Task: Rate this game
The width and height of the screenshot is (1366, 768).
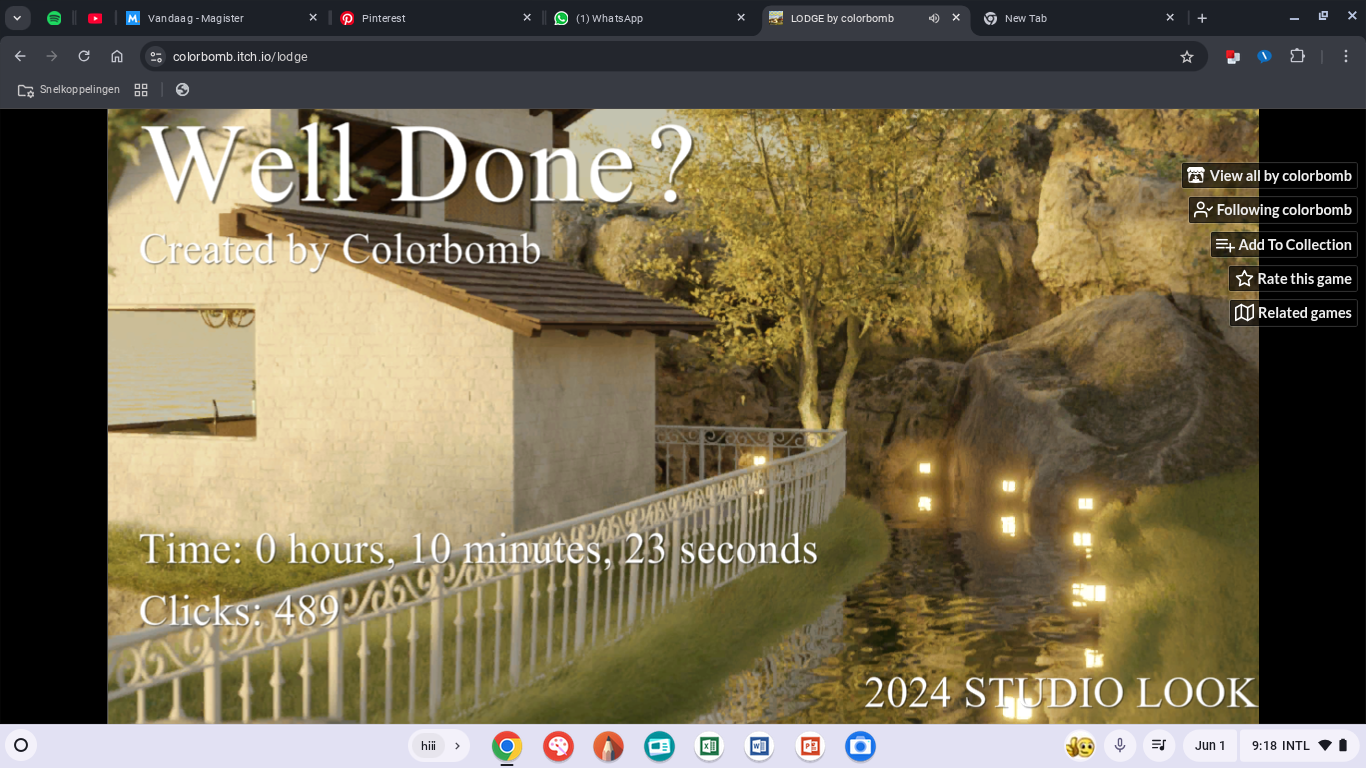Action: coord(1293,279)
